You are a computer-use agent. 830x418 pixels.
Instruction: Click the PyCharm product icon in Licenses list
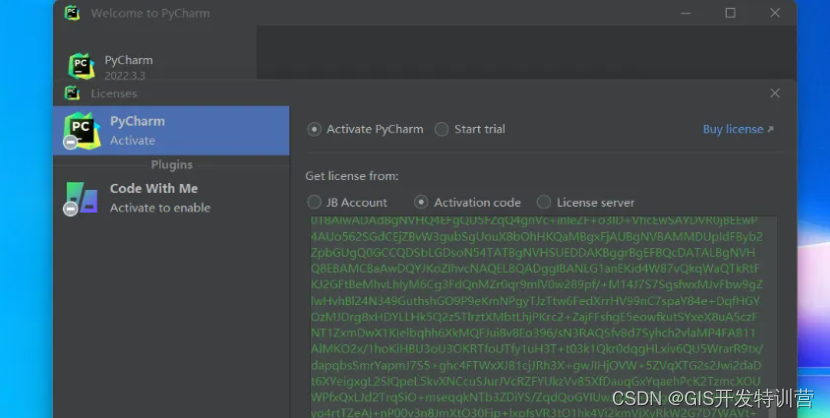click(x=82, y=131)
